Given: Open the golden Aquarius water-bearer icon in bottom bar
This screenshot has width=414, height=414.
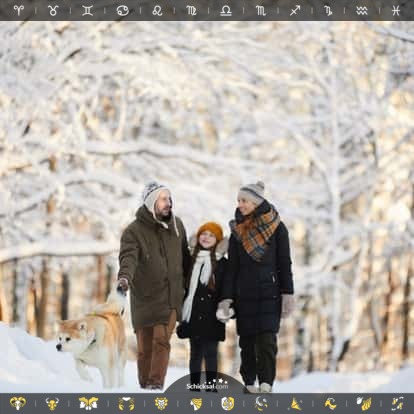Looking at the screenshot, I should 364,403.
